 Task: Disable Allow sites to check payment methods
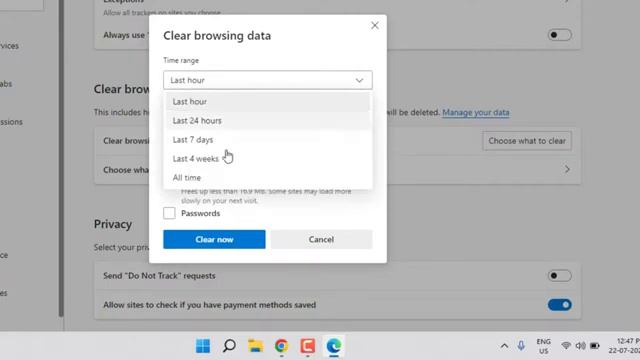[560, 305]
